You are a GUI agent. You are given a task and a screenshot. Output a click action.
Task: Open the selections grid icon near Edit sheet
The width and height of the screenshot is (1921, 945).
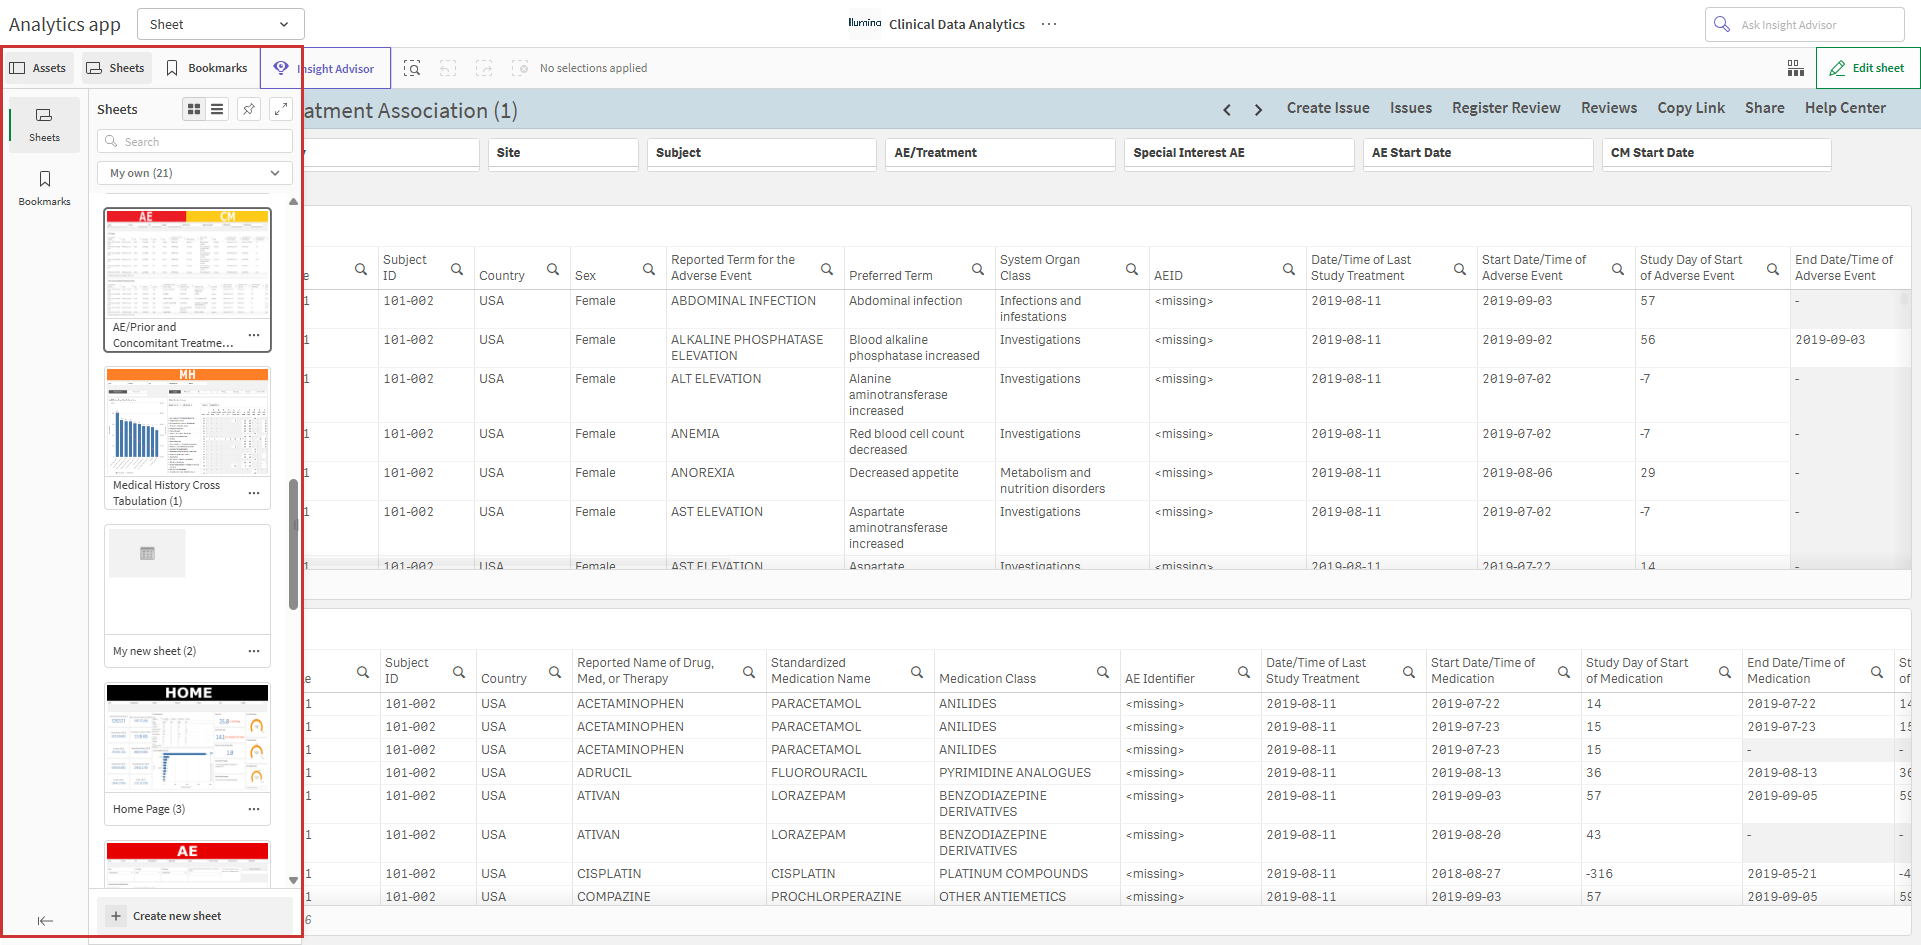pyautogui.click(x=1796, y=68)
